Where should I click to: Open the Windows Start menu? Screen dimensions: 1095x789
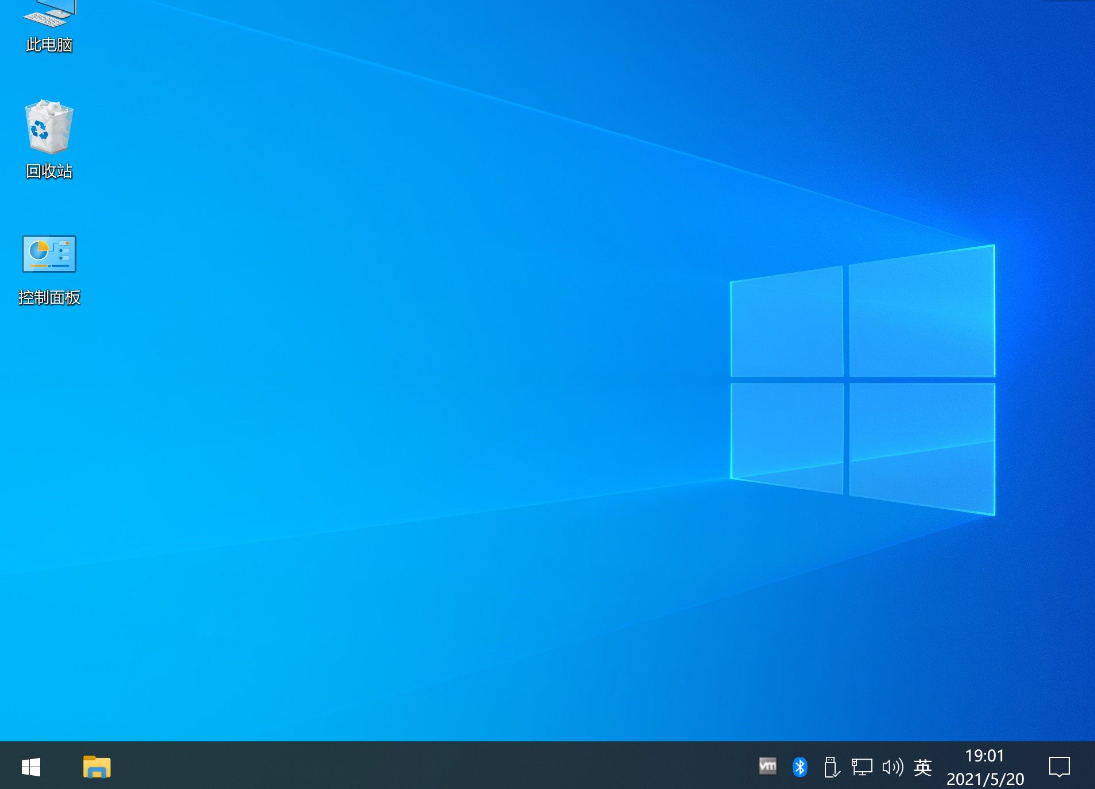tap(31, 767)
